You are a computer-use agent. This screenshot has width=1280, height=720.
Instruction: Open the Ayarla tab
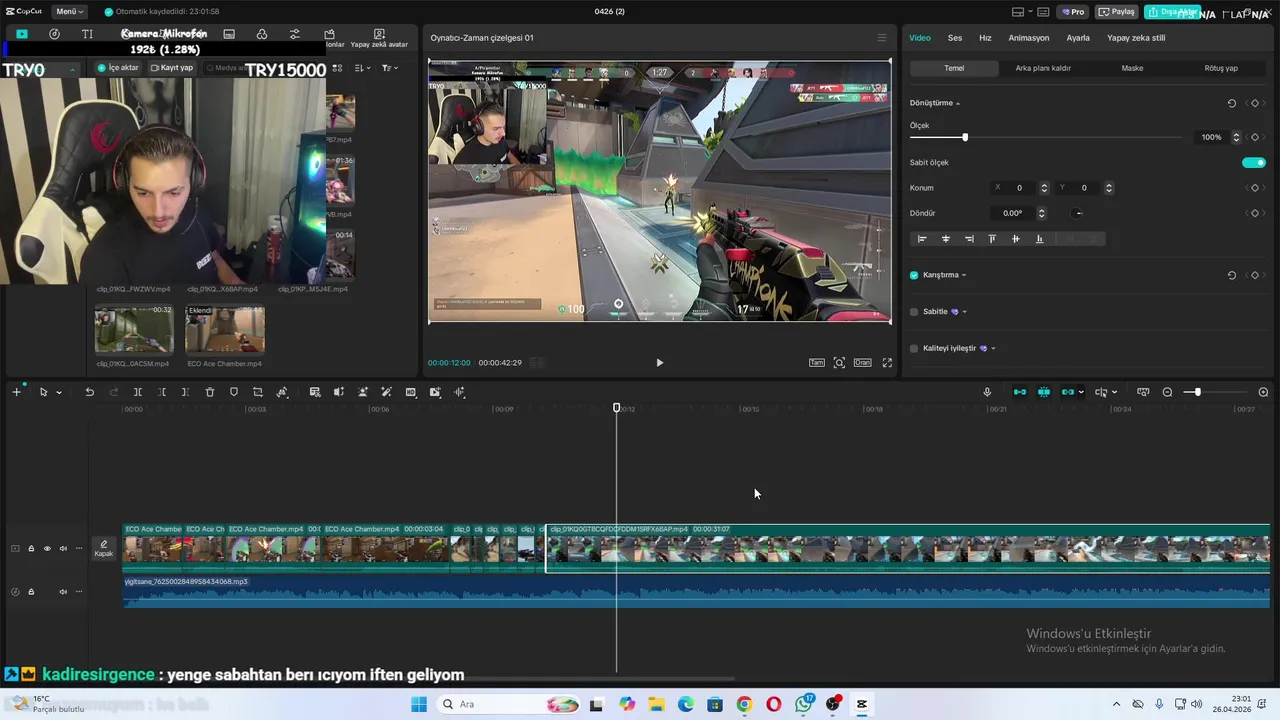point(1078,38)
